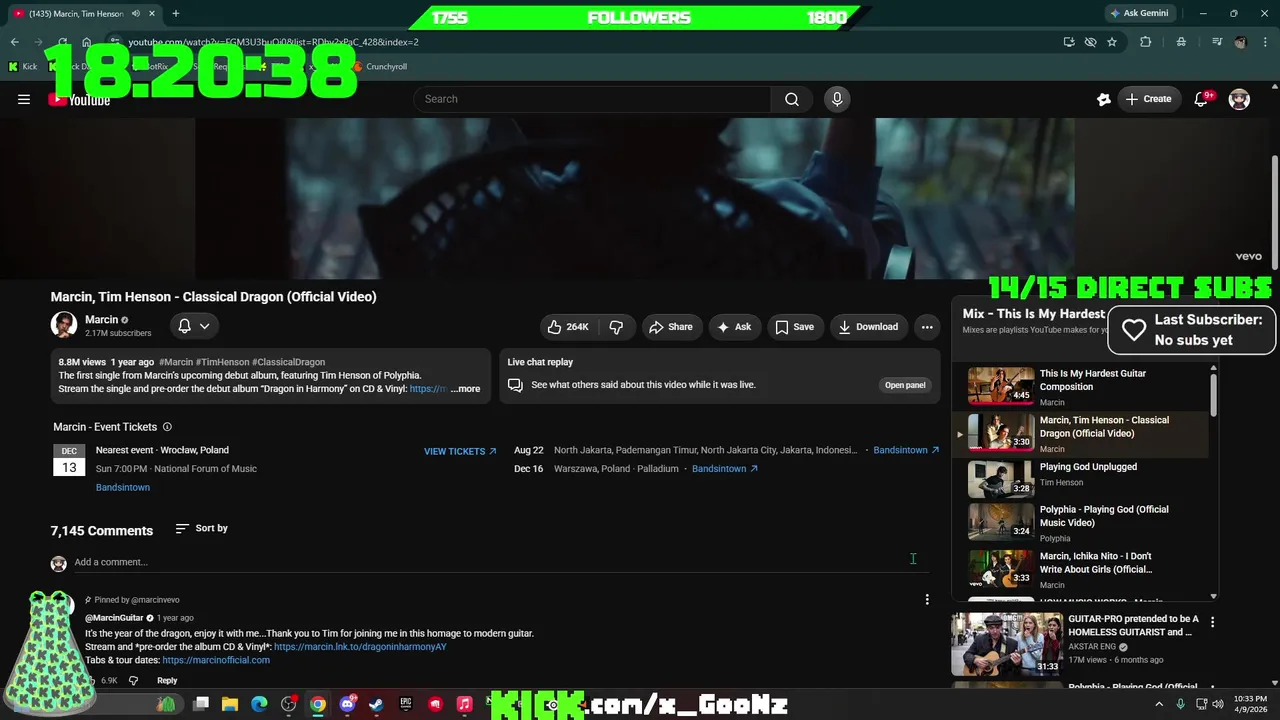Open a new Chrome tab
This screenshot has height=720, width=1280.
[175, 13]
